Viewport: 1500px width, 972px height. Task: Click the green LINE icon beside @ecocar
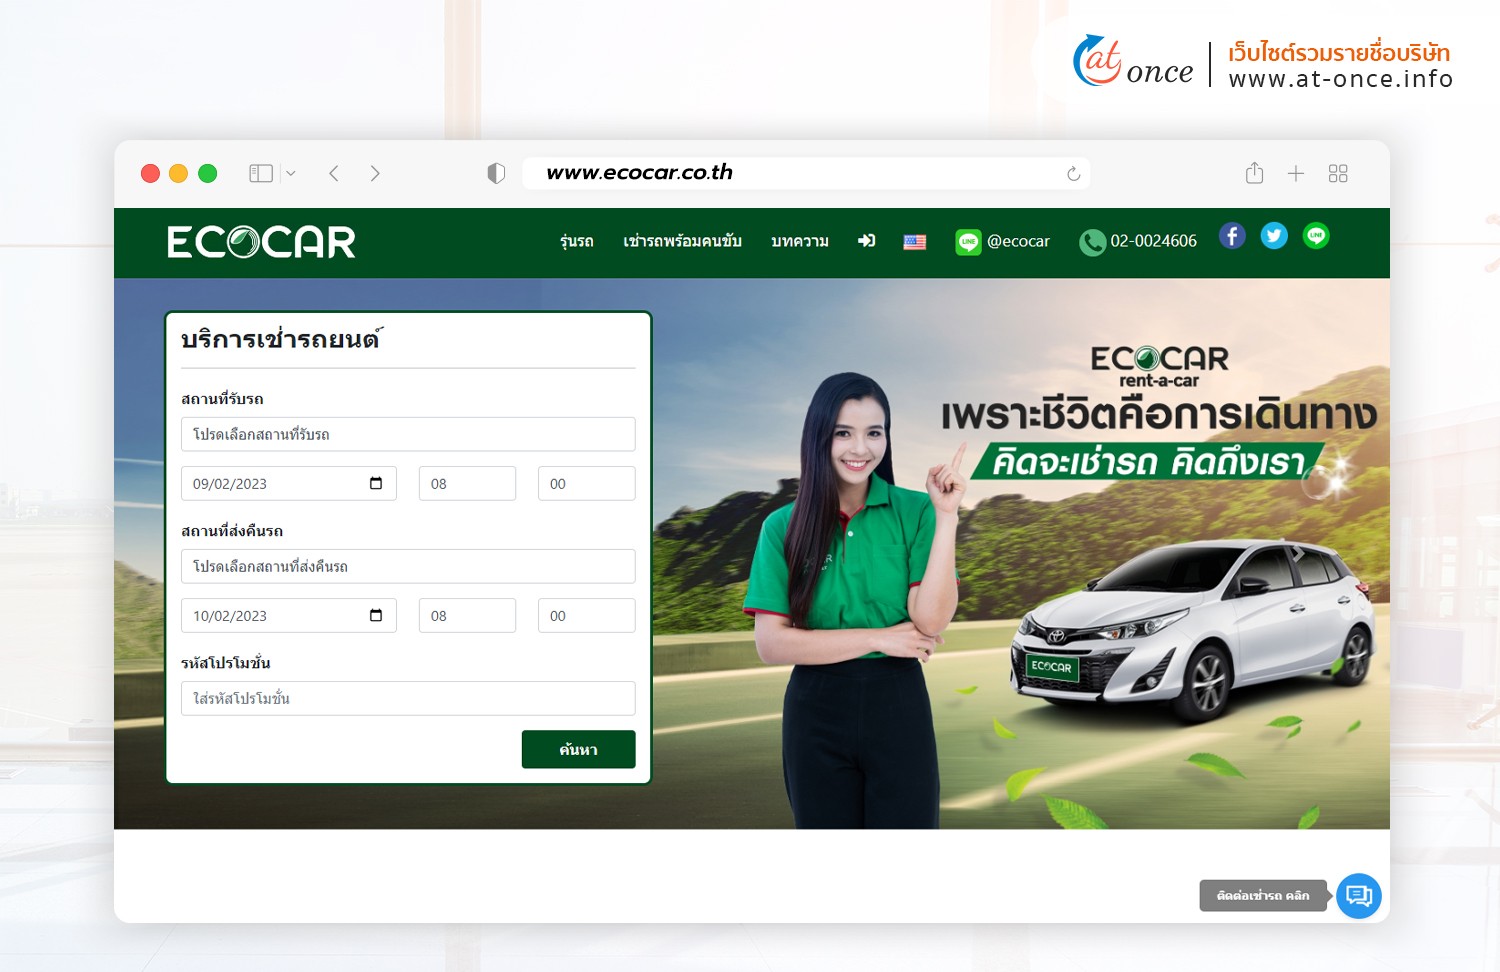click(968, 242)
